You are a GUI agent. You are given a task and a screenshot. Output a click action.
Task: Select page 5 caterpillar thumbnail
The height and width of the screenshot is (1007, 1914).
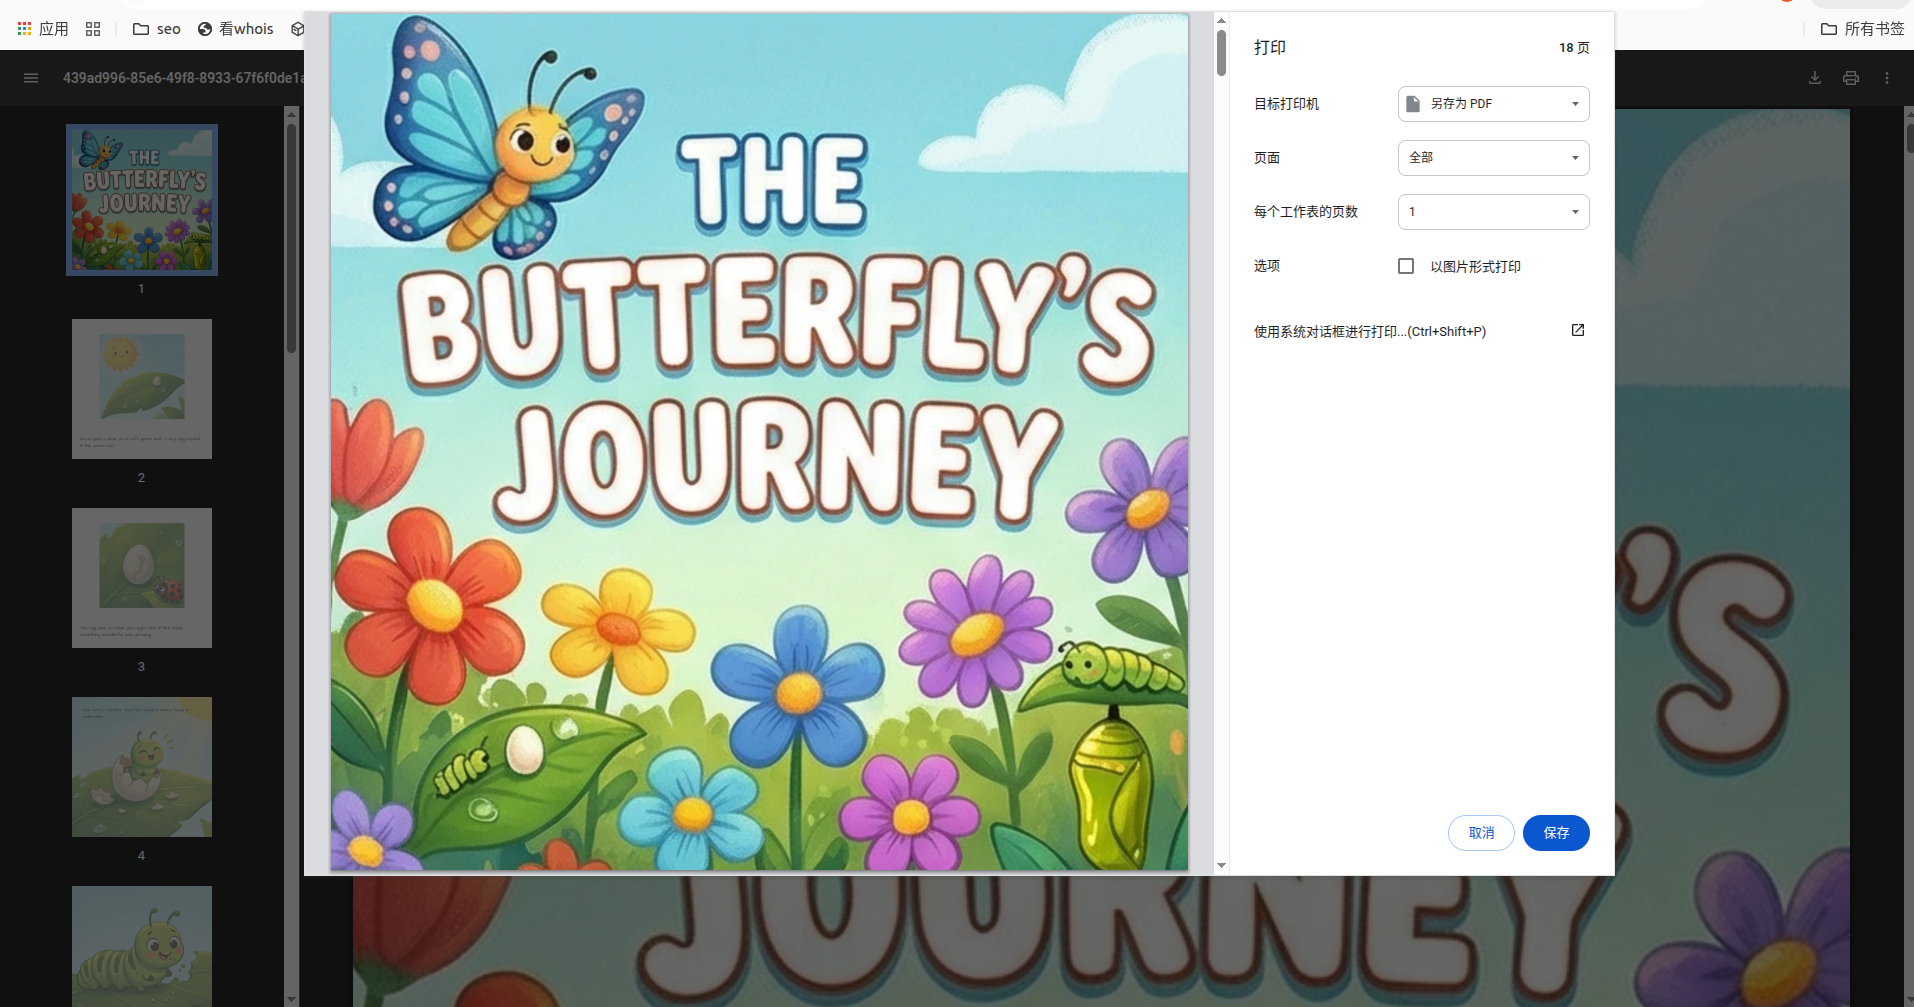142,946
